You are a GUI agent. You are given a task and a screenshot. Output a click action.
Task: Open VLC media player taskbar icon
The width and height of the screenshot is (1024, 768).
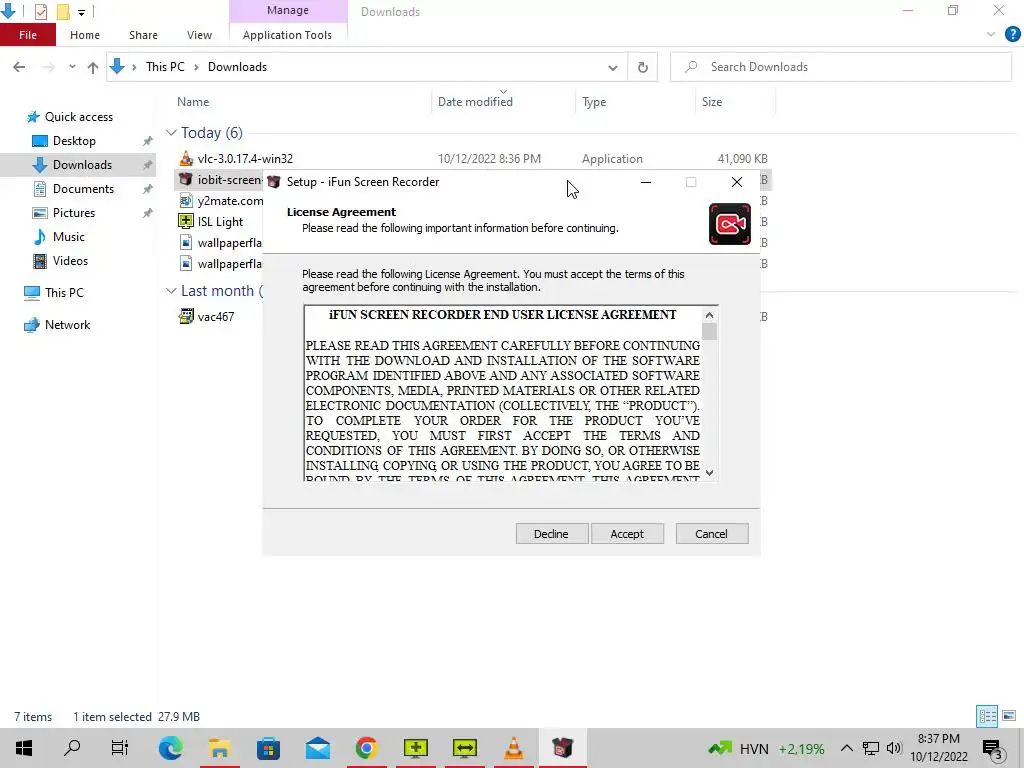[x=514, y=748]
